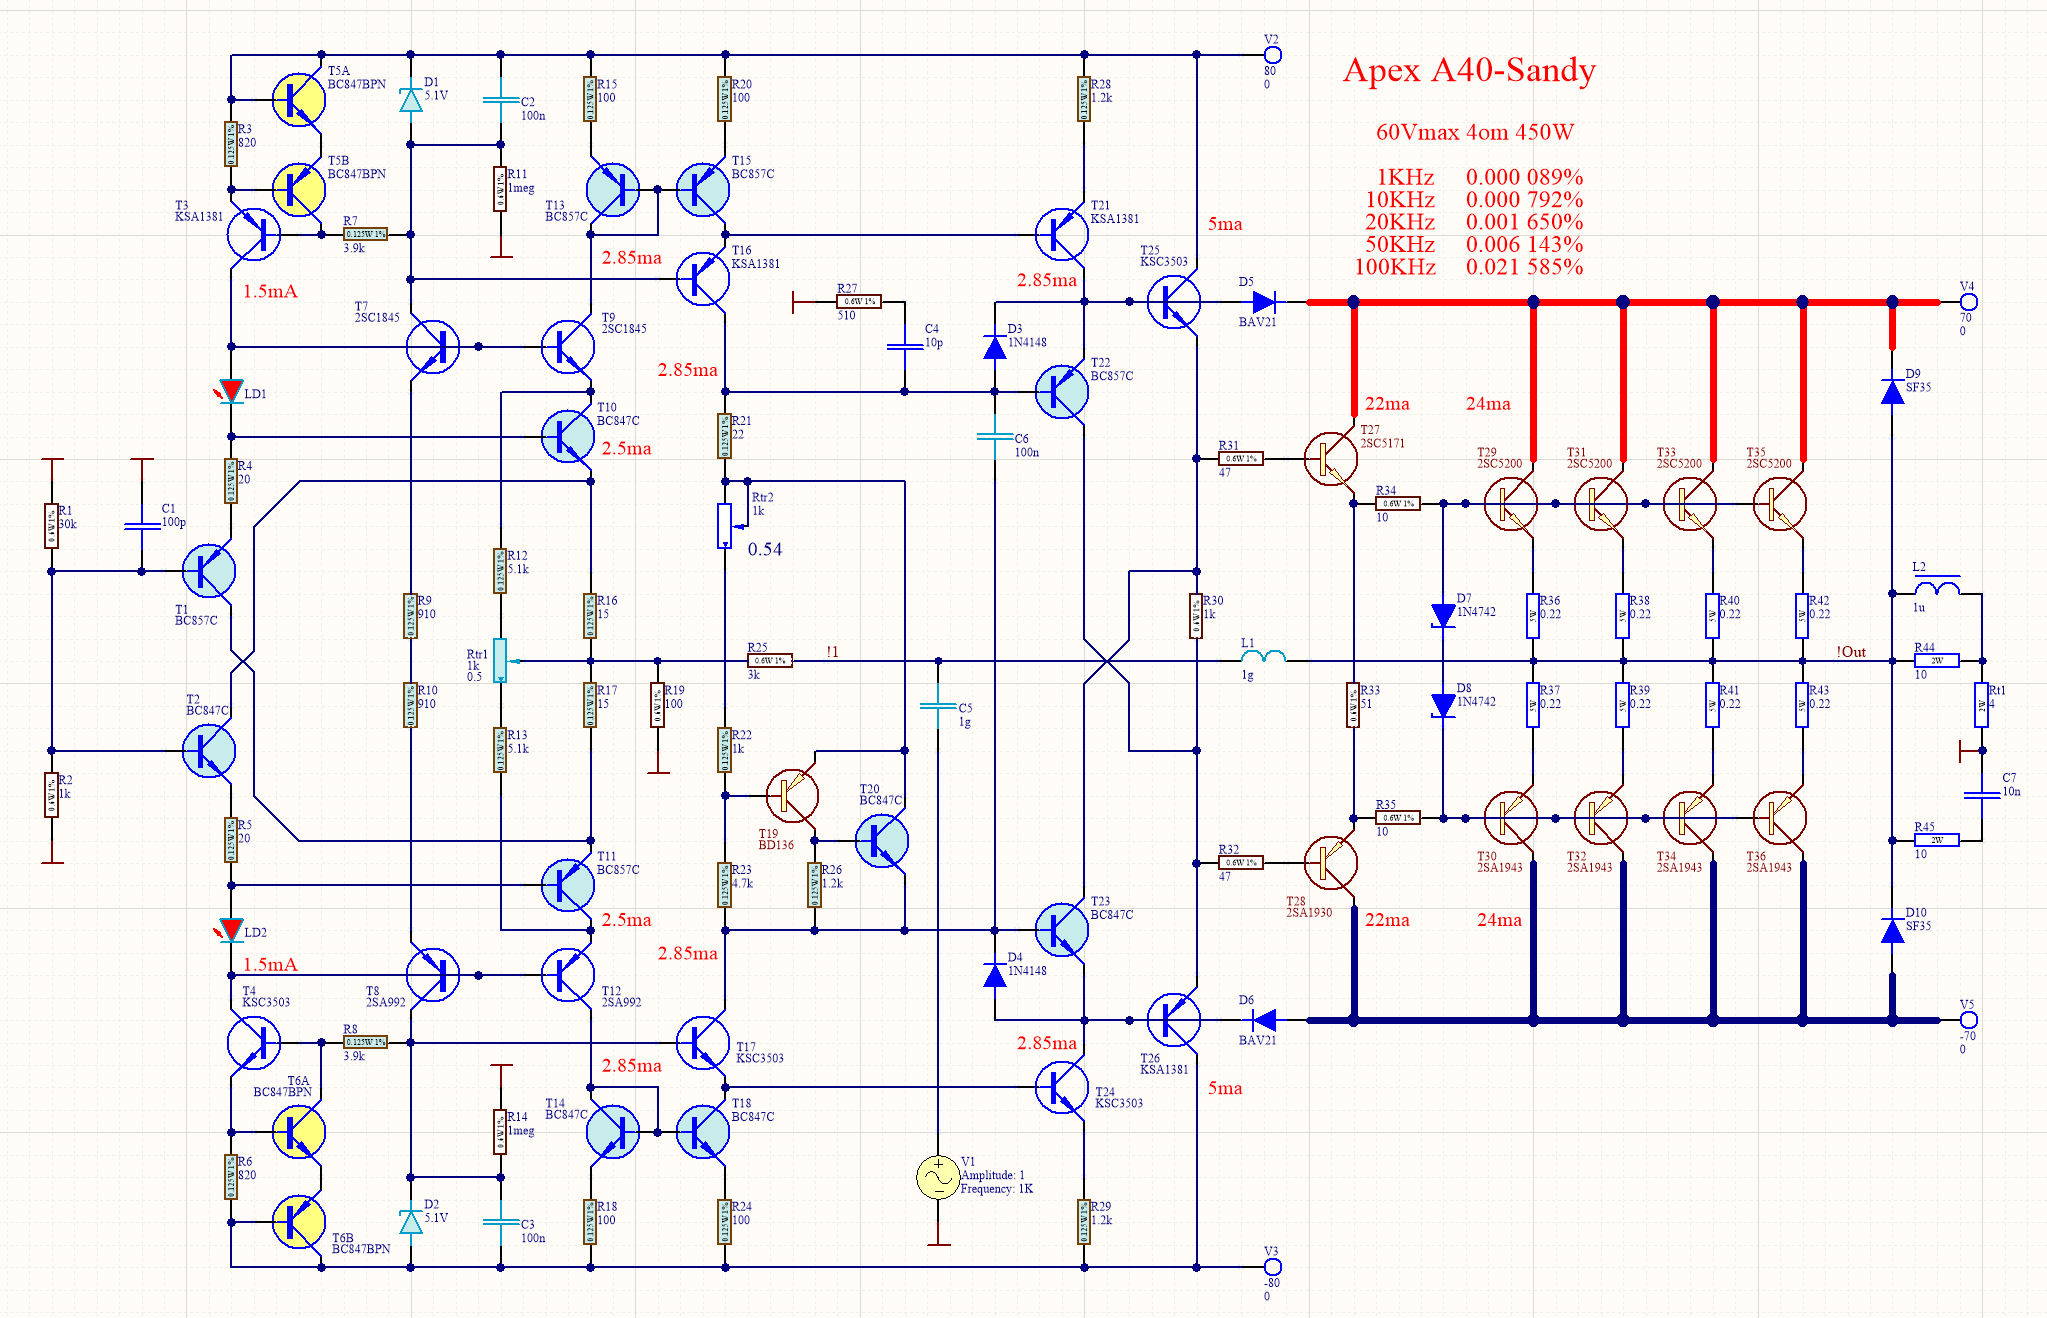The height and width of the screenshot is (1318, 2047).
Task: Select zener diode D7 1N4742
Action: click(x=1442, y=615)
